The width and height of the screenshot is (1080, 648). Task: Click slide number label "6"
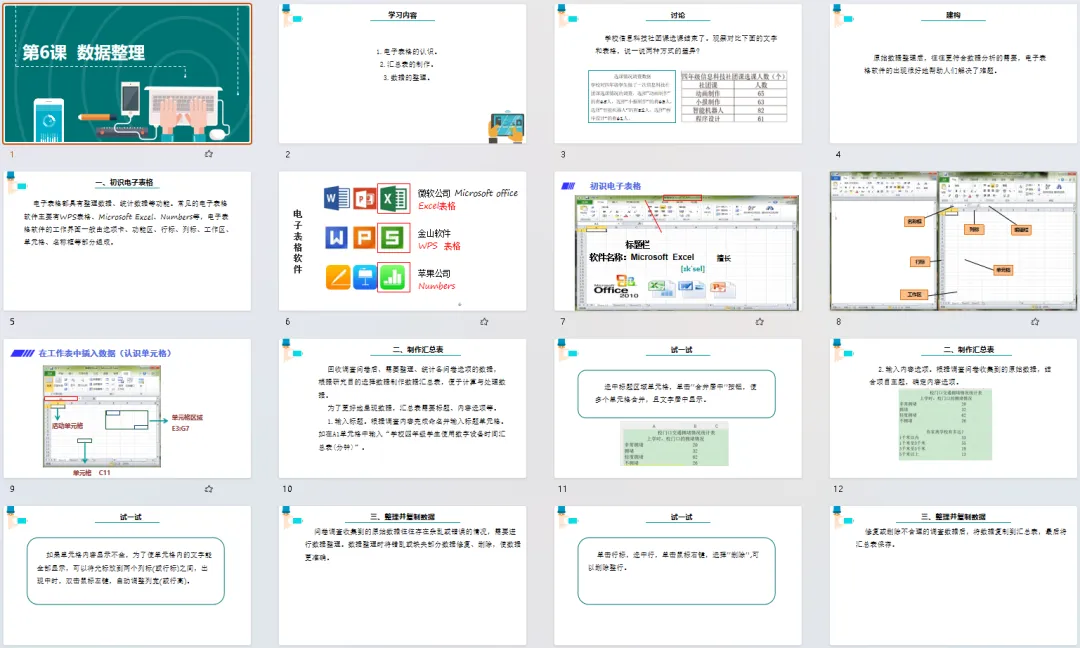click(288, 322)
